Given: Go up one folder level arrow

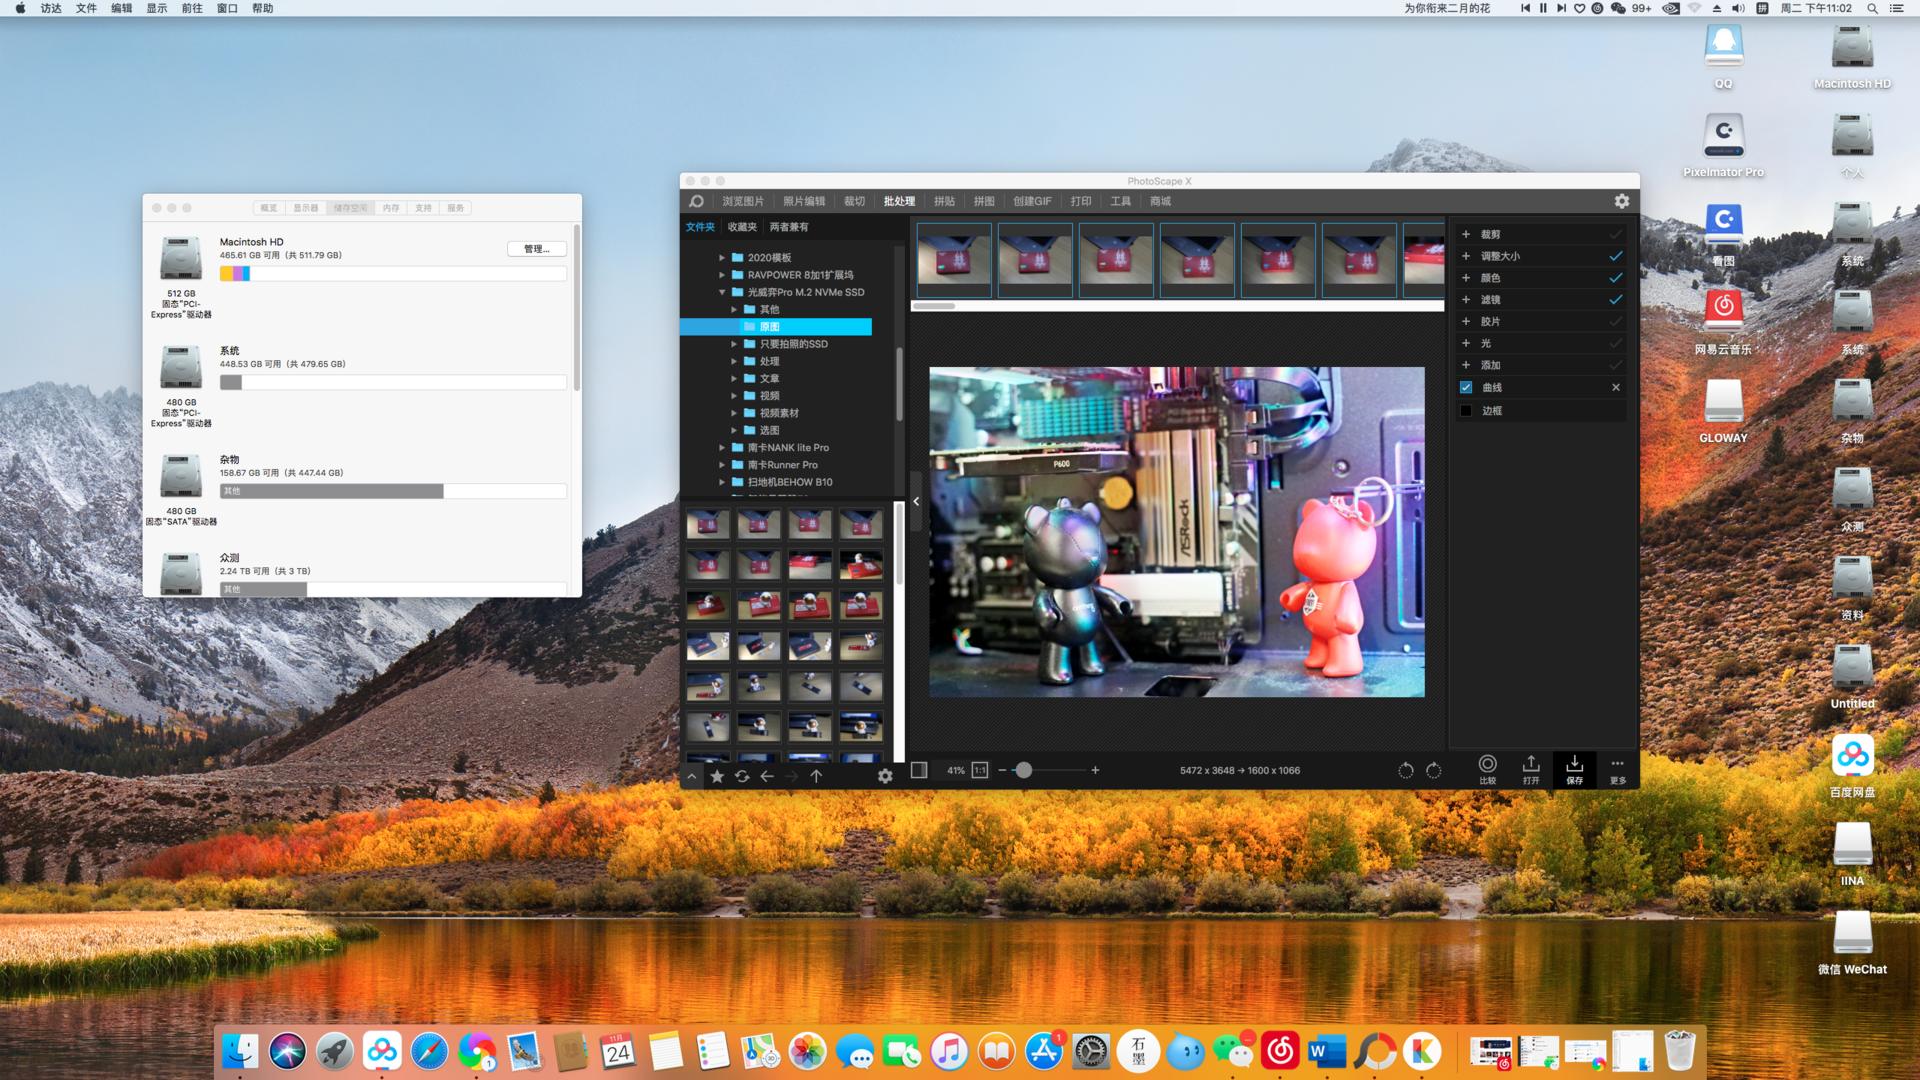Looking at the screenshot, I should [x=816, y=776].
